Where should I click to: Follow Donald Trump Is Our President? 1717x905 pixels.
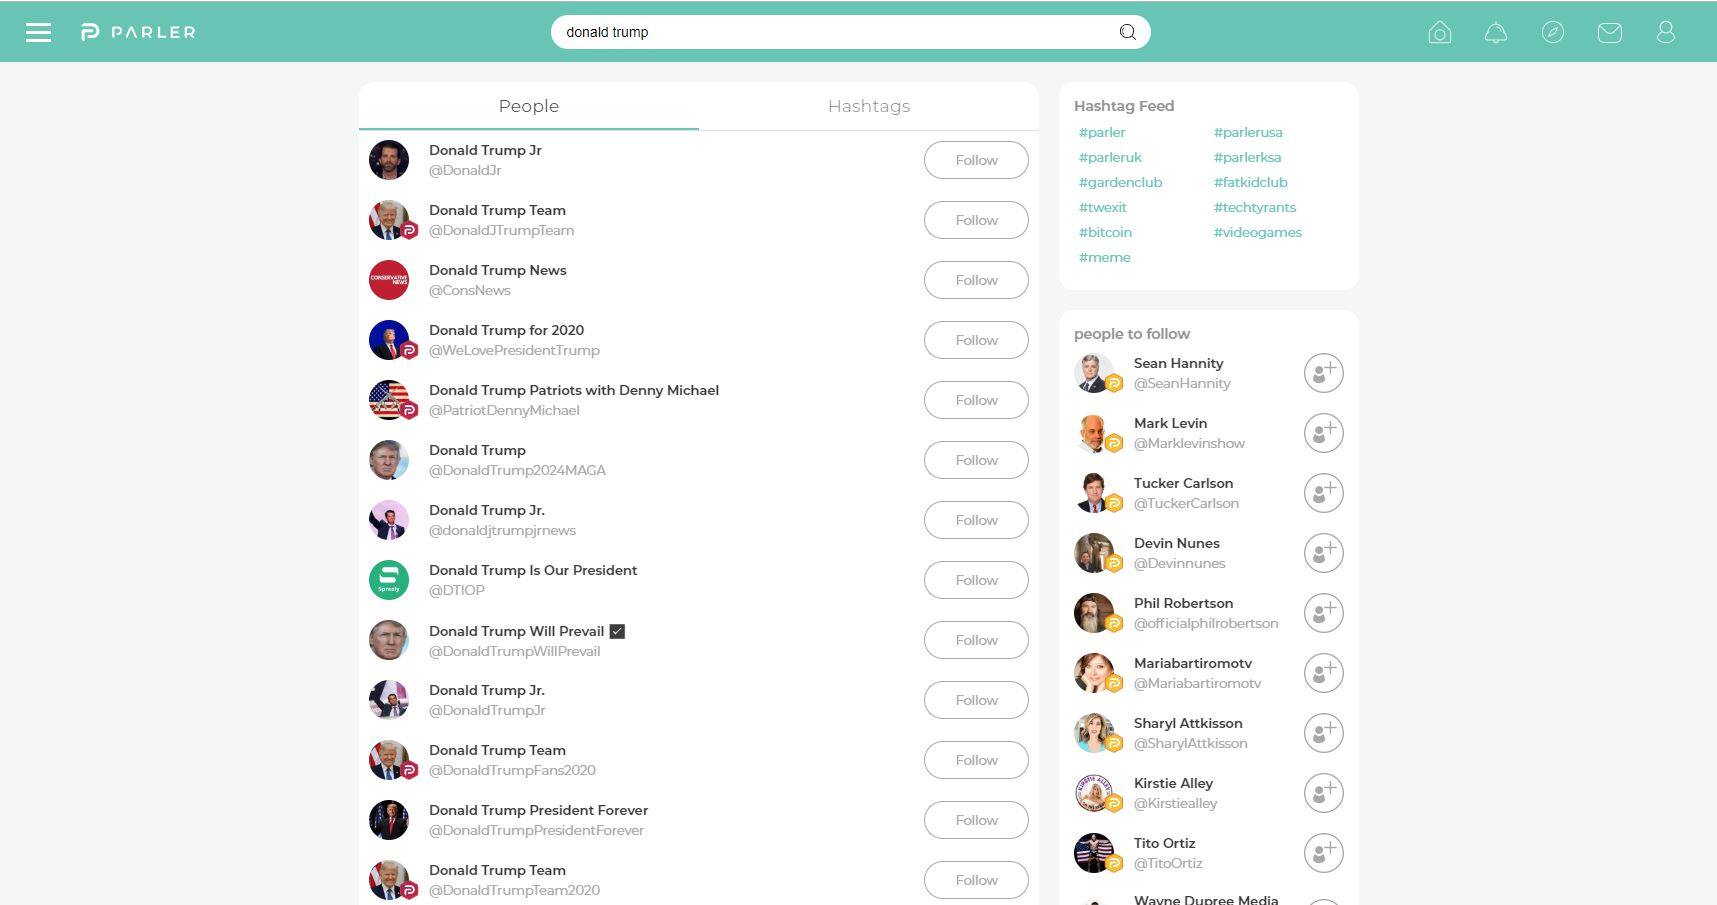point(976,580)
